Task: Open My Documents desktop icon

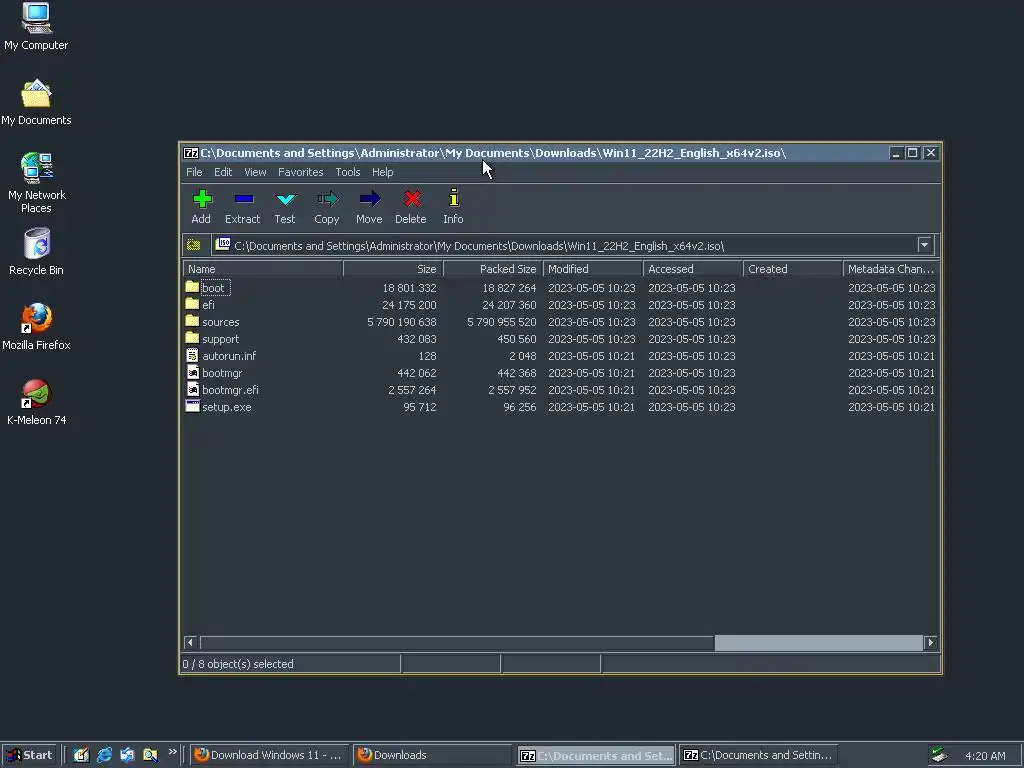Action: [36, 102]
